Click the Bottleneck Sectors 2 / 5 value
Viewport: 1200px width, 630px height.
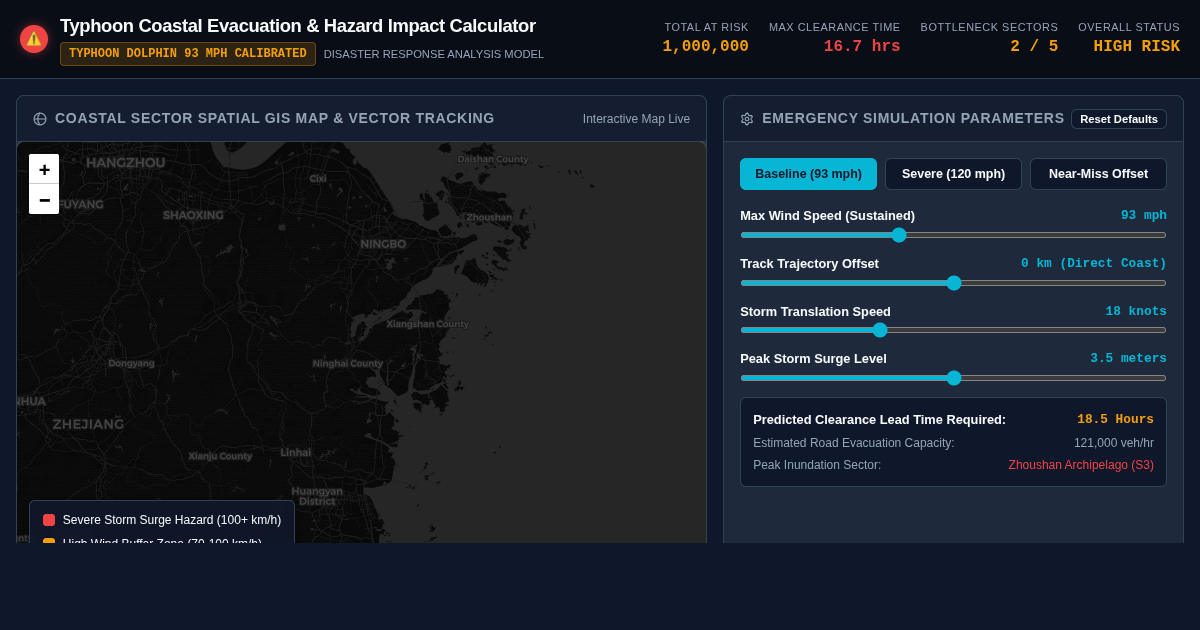tap(1034, 47)
